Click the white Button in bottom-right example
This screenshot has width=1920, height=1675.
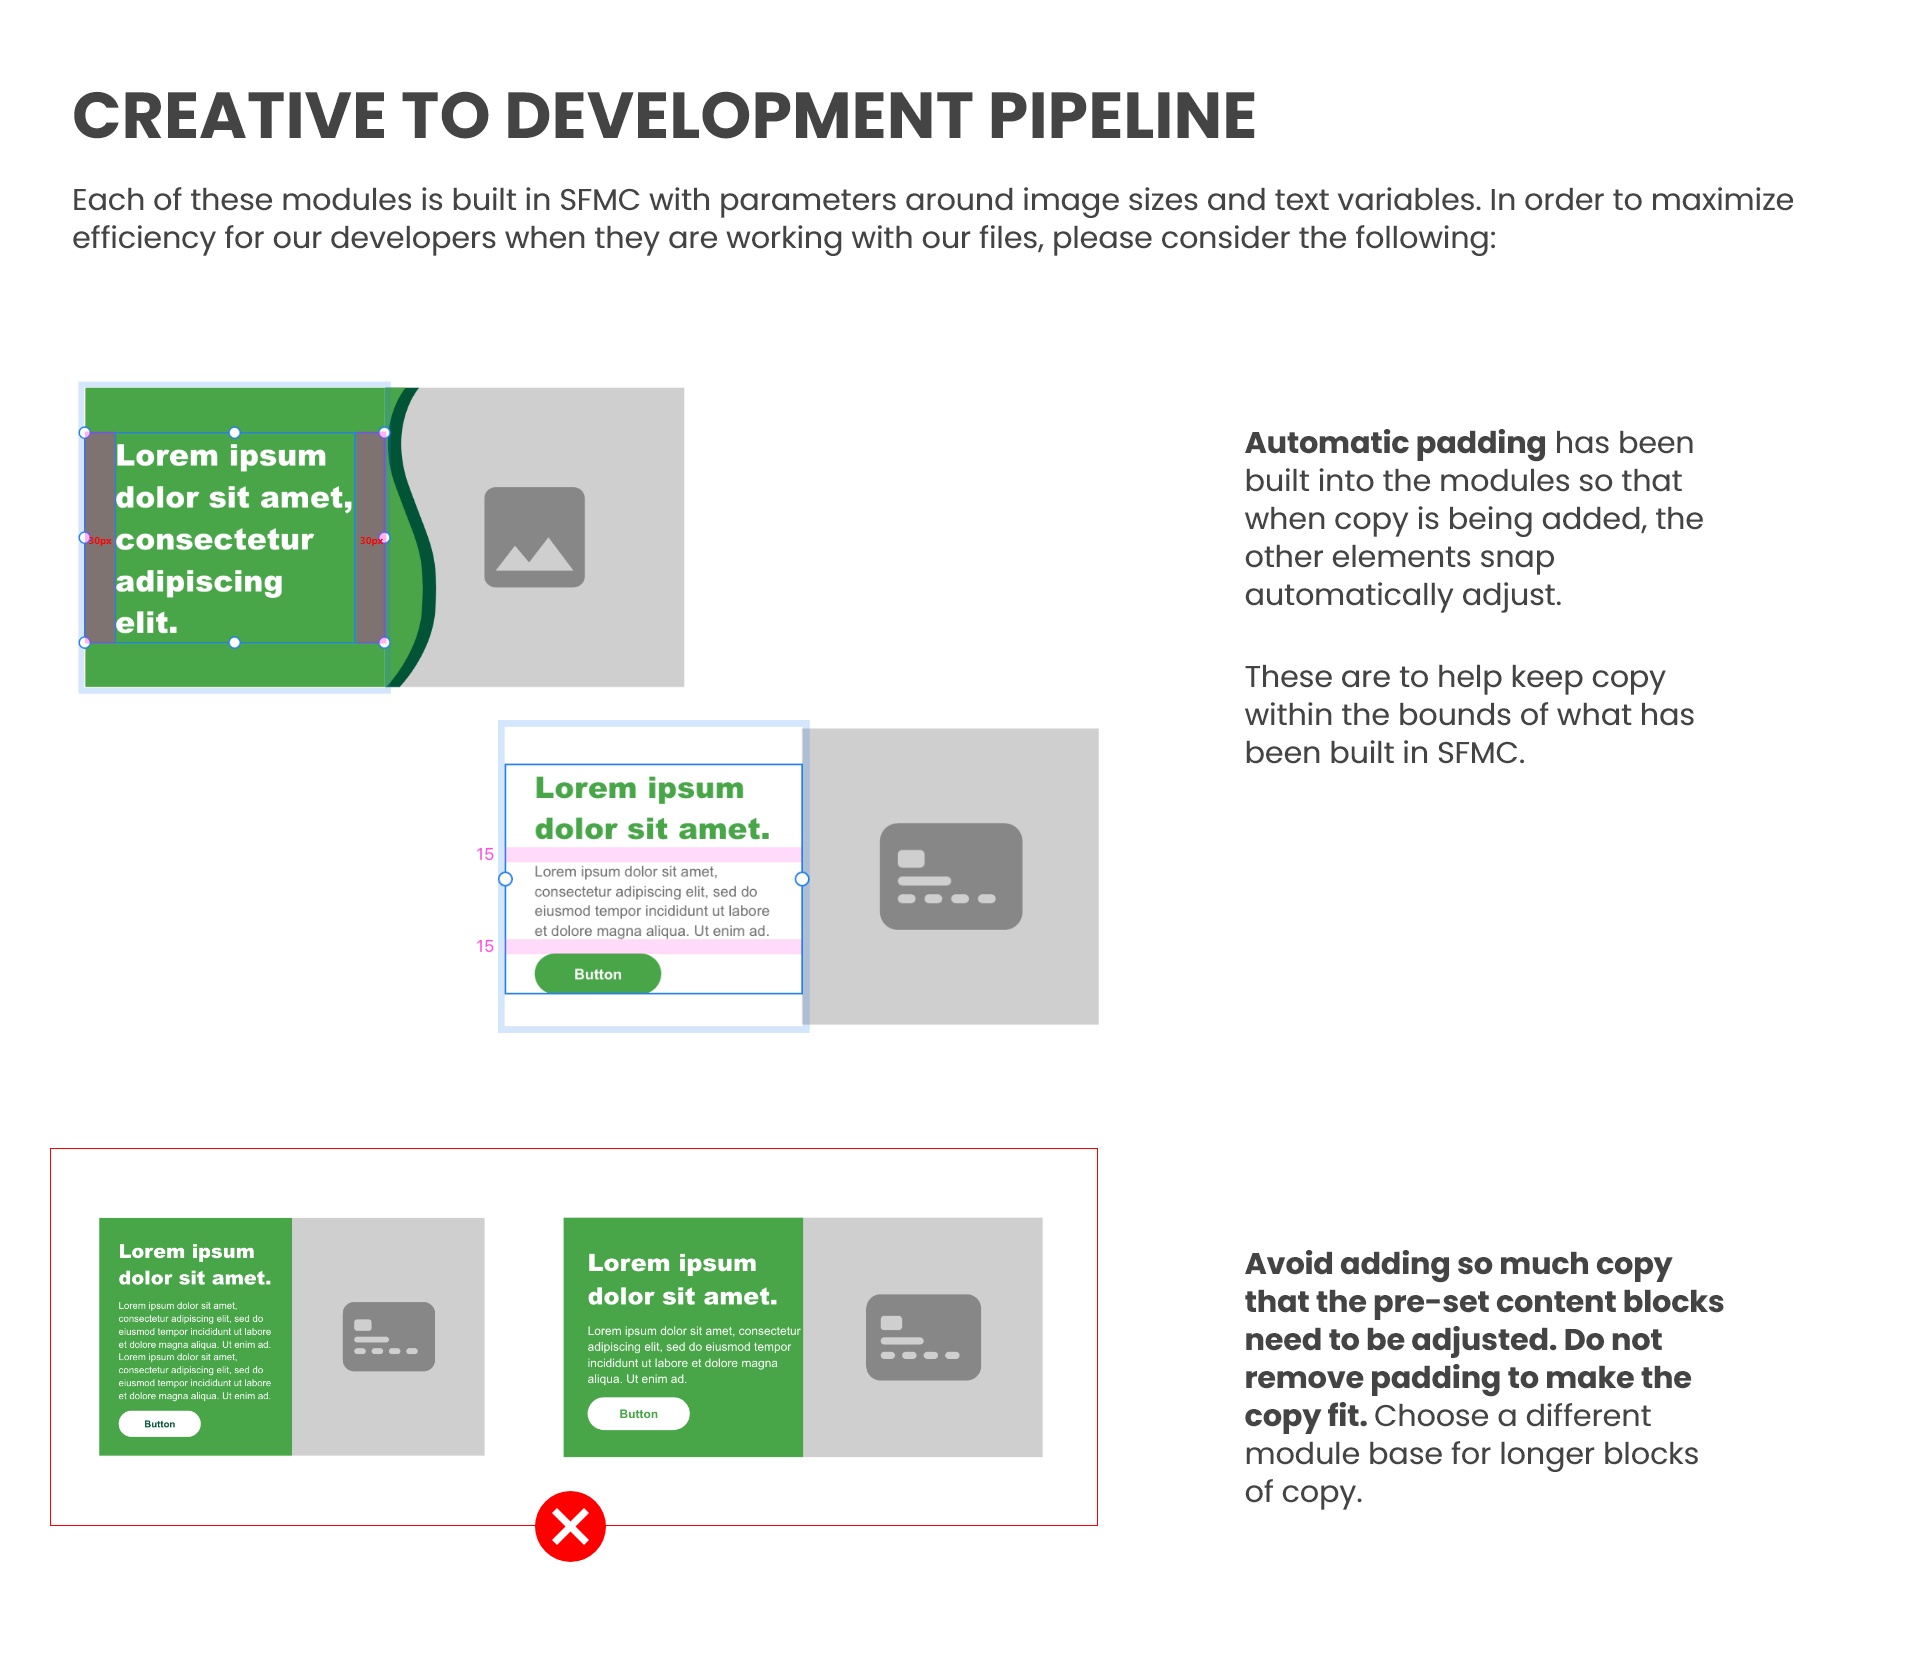tap(638, 1414)
